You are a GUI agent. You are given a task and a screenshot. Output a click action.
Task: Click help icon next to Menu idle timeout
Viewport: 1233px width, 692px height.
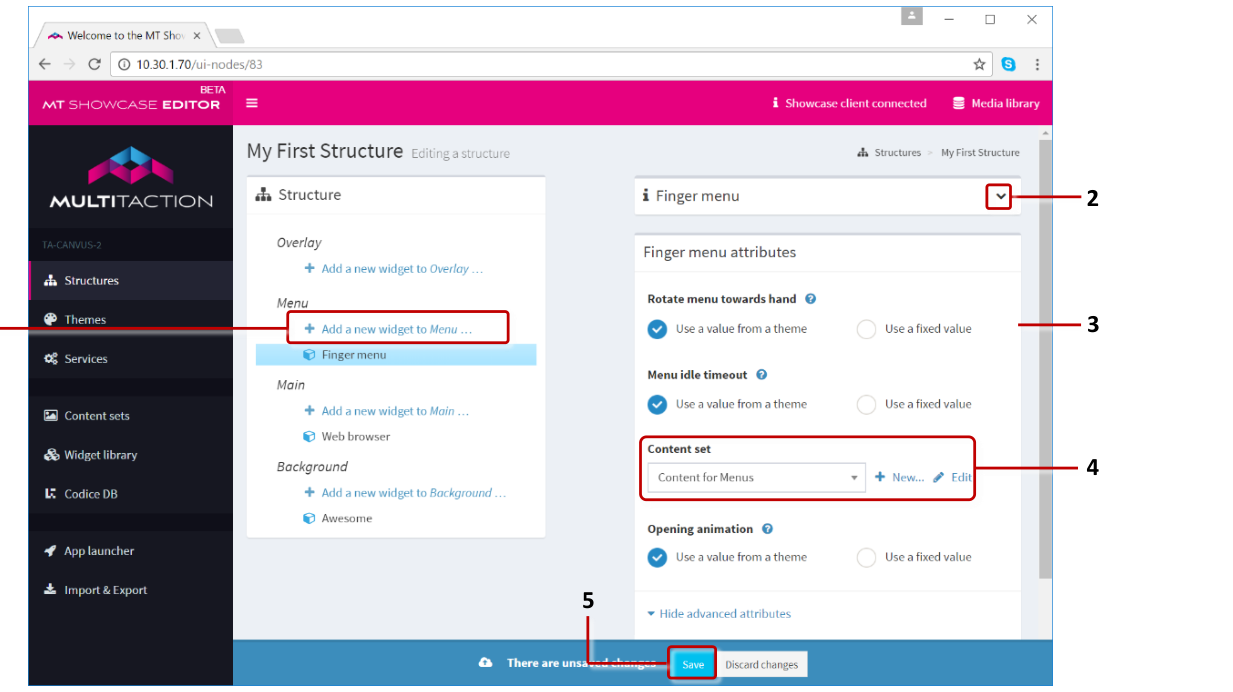761,375
